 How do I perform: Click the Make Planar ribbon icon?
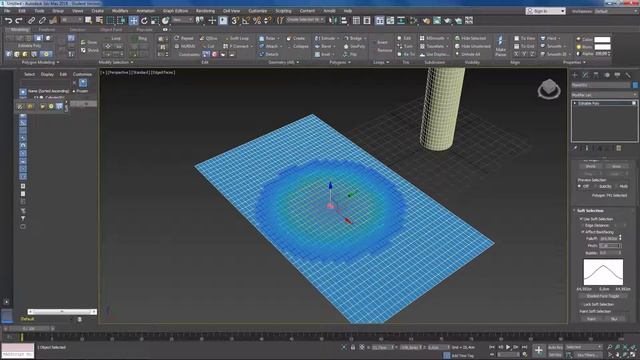pyautogui.click(x=500, y=46)
